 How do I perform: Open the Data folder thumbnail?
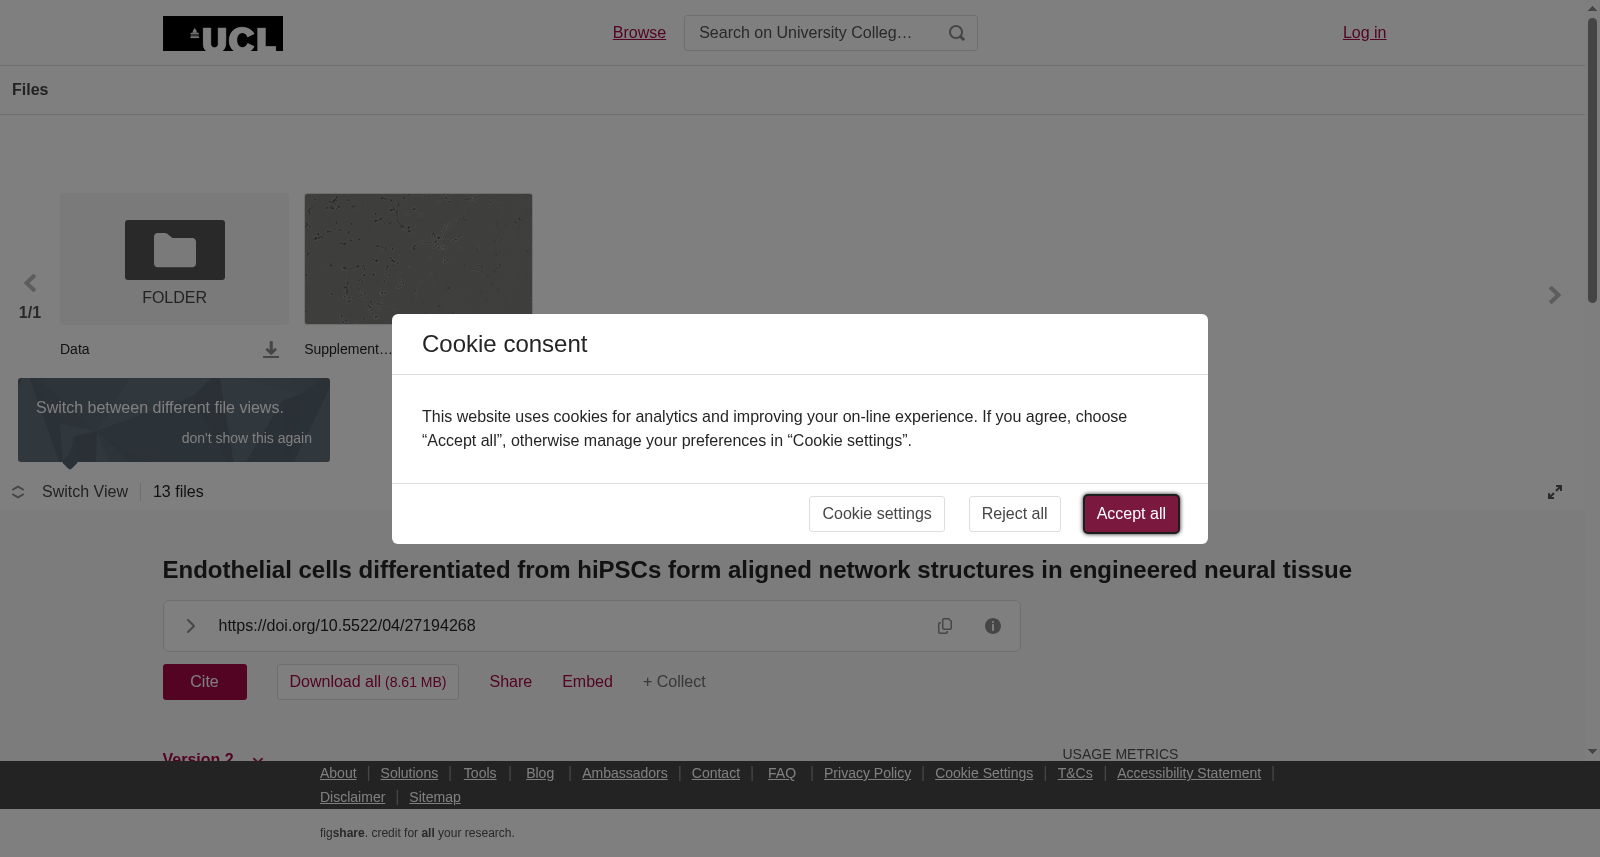(x=174, y=259)
